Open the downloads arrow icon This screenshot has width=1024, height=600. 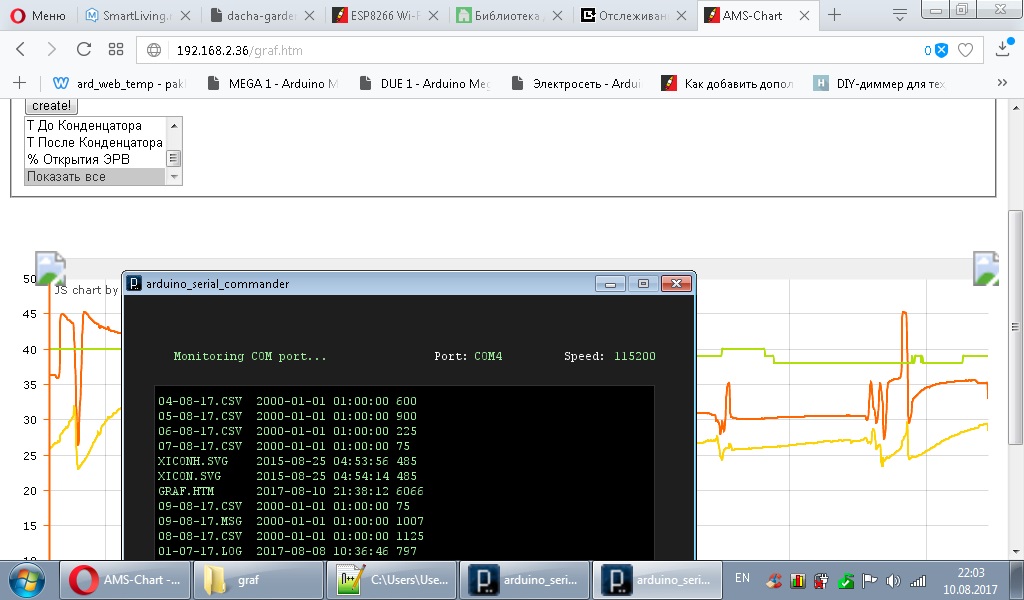(1004, 49)
